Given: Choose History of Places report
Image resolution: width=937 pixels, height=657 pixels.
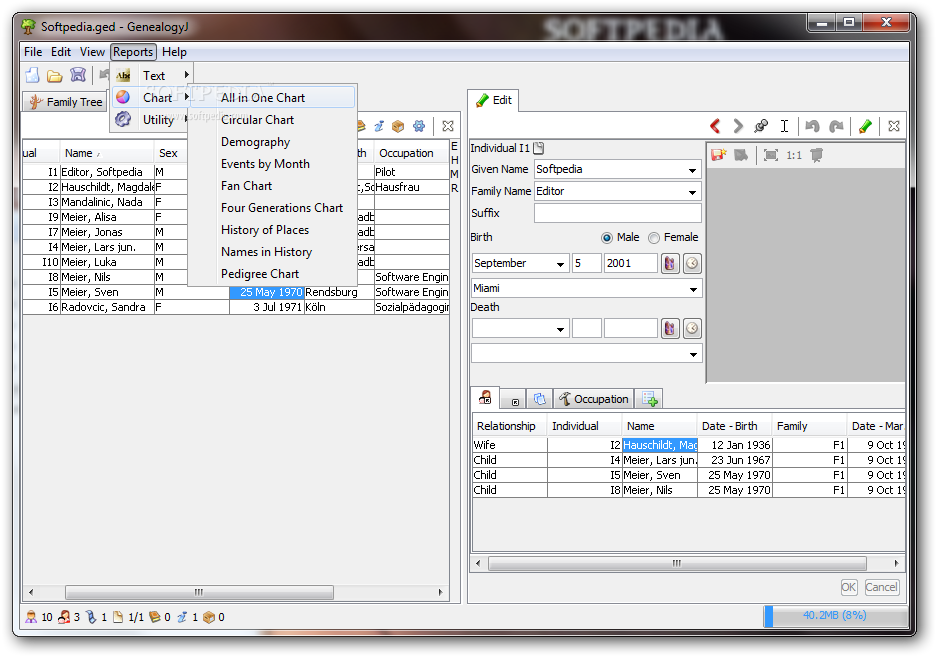Looking at the screenshot, I should (x=272, y=230).
